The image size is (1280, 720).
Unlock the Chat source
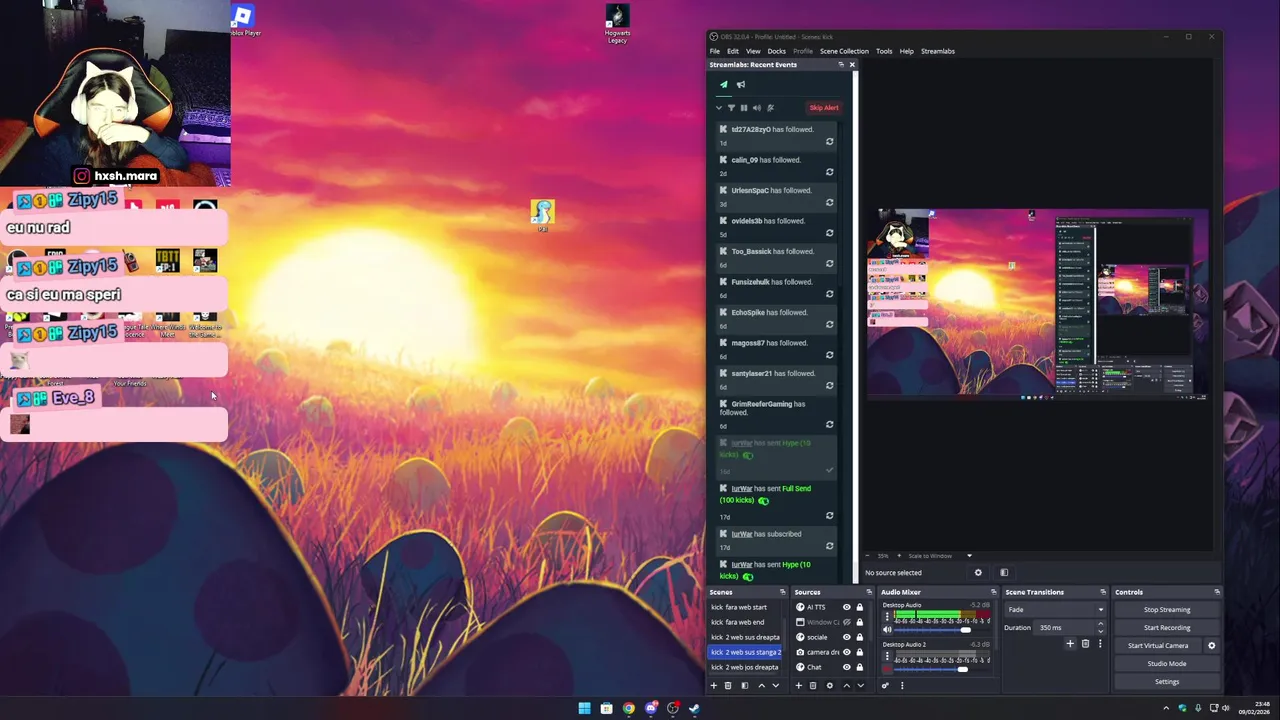[x=860, y=667]
